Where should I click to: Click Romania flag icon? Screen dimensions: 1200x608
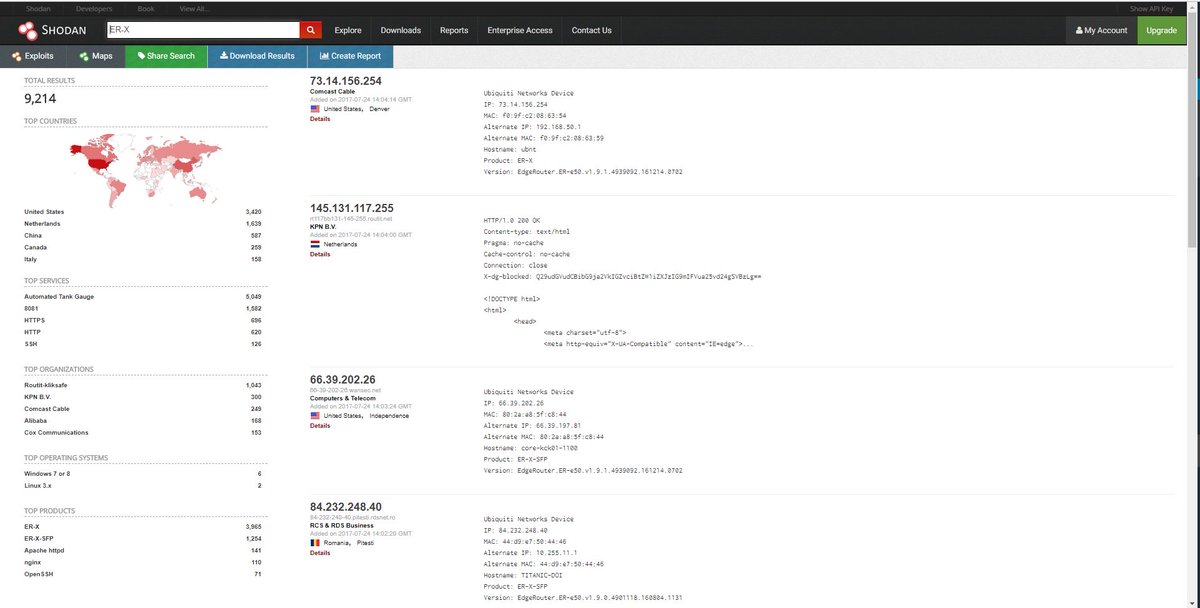315,542
